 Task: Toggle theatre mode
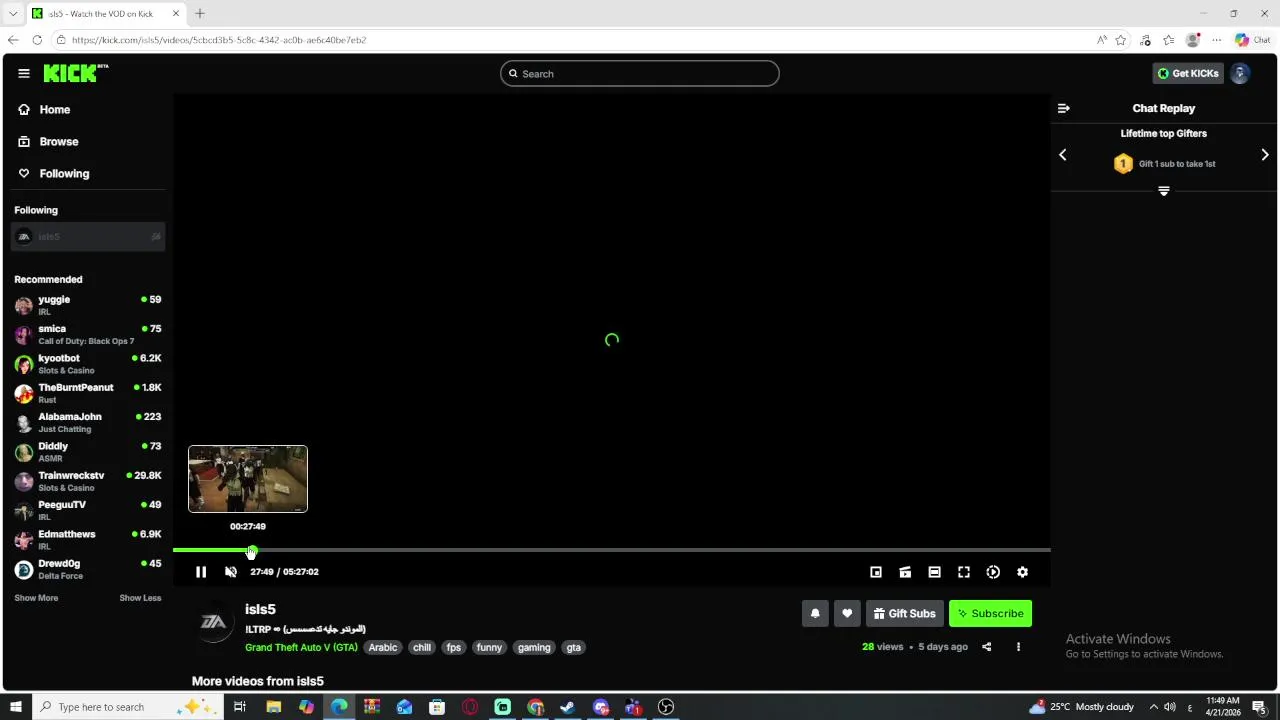tap(934, 572)
